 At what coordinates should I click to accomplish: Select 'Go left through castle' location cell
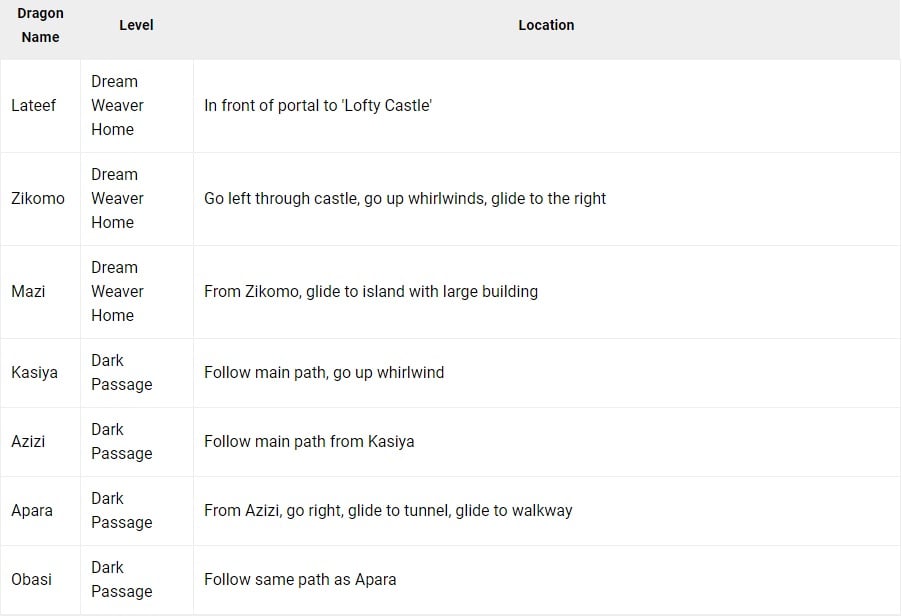(x=405, y=198)
